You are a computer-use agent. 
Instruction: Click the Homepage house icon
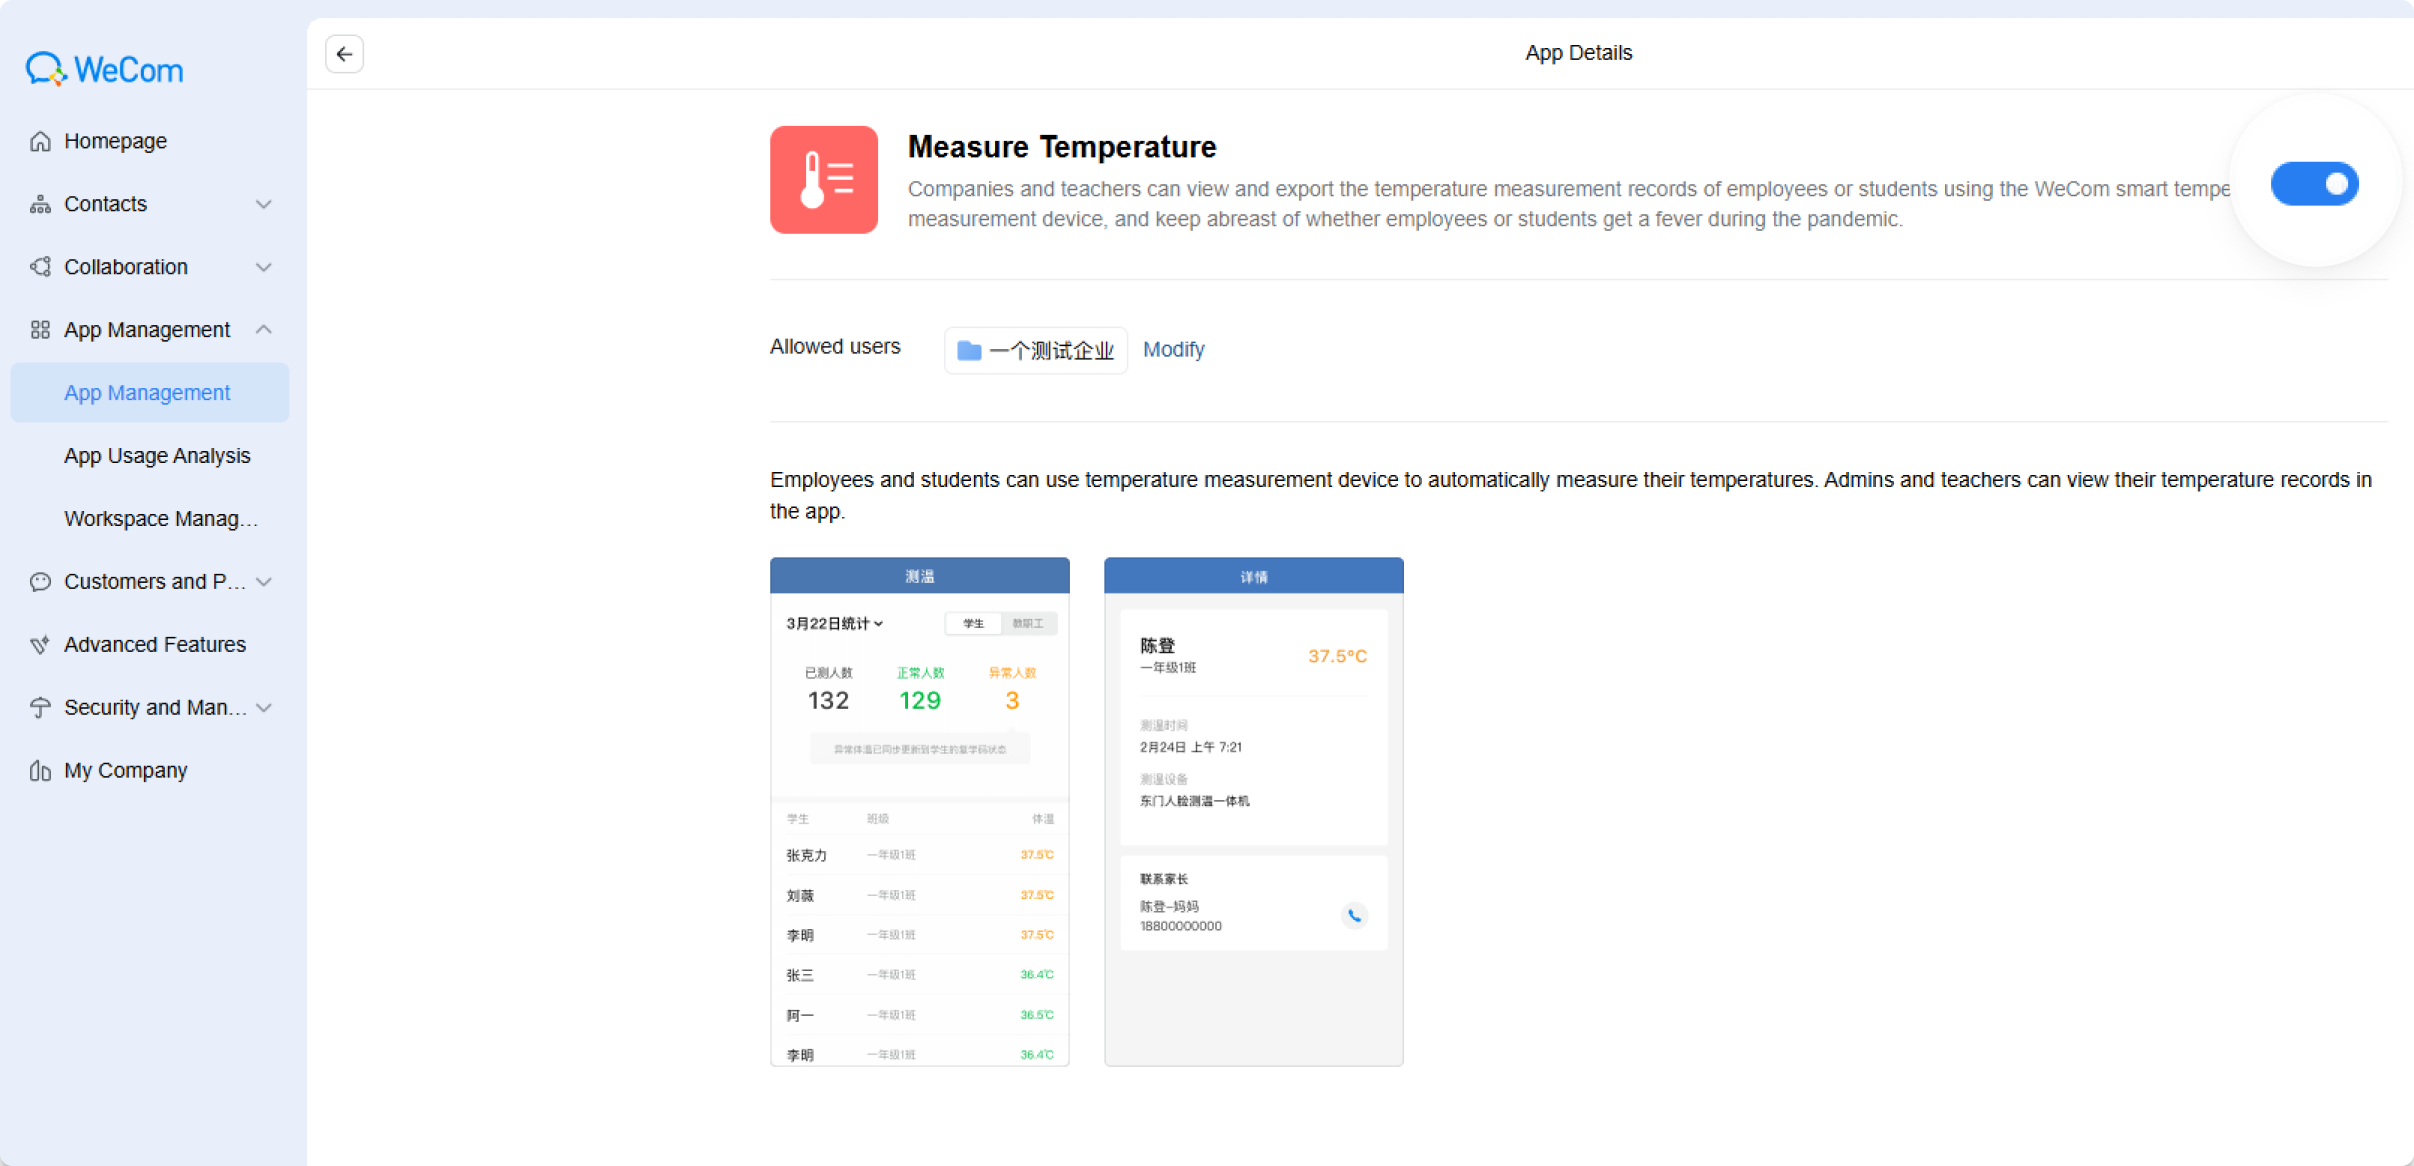(x=40, y=141)
